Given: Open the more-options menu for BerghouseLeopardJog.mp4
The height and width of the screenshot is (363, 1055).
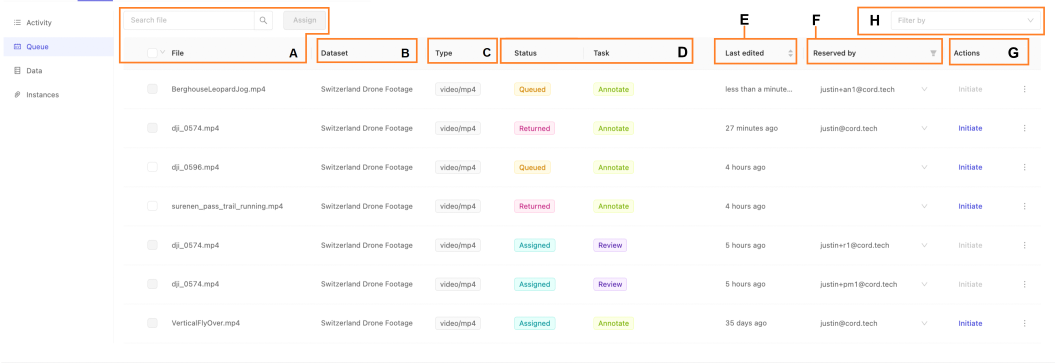Looking at the screenshot, I should [1024, 89].
